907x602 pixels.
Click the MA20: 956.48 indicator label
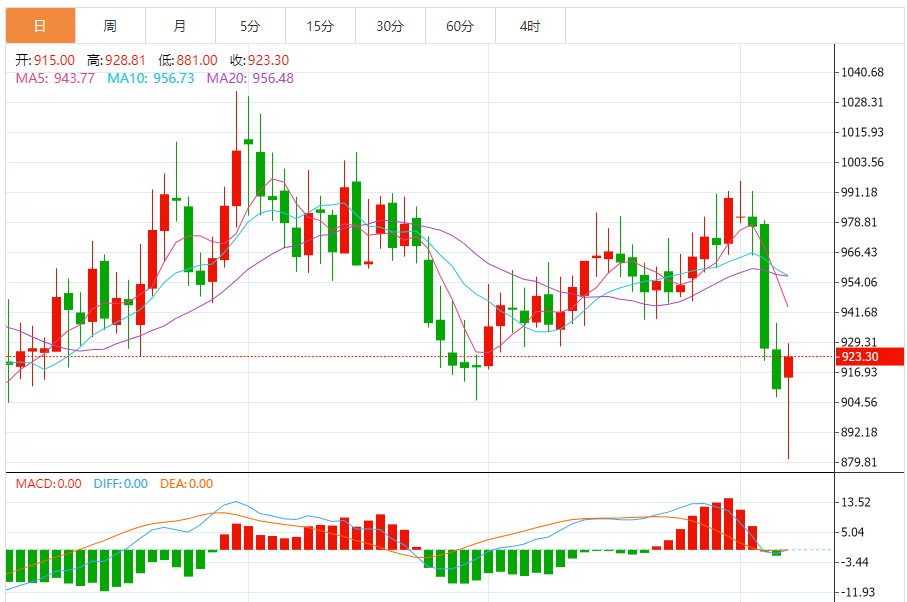click(250, 78)
